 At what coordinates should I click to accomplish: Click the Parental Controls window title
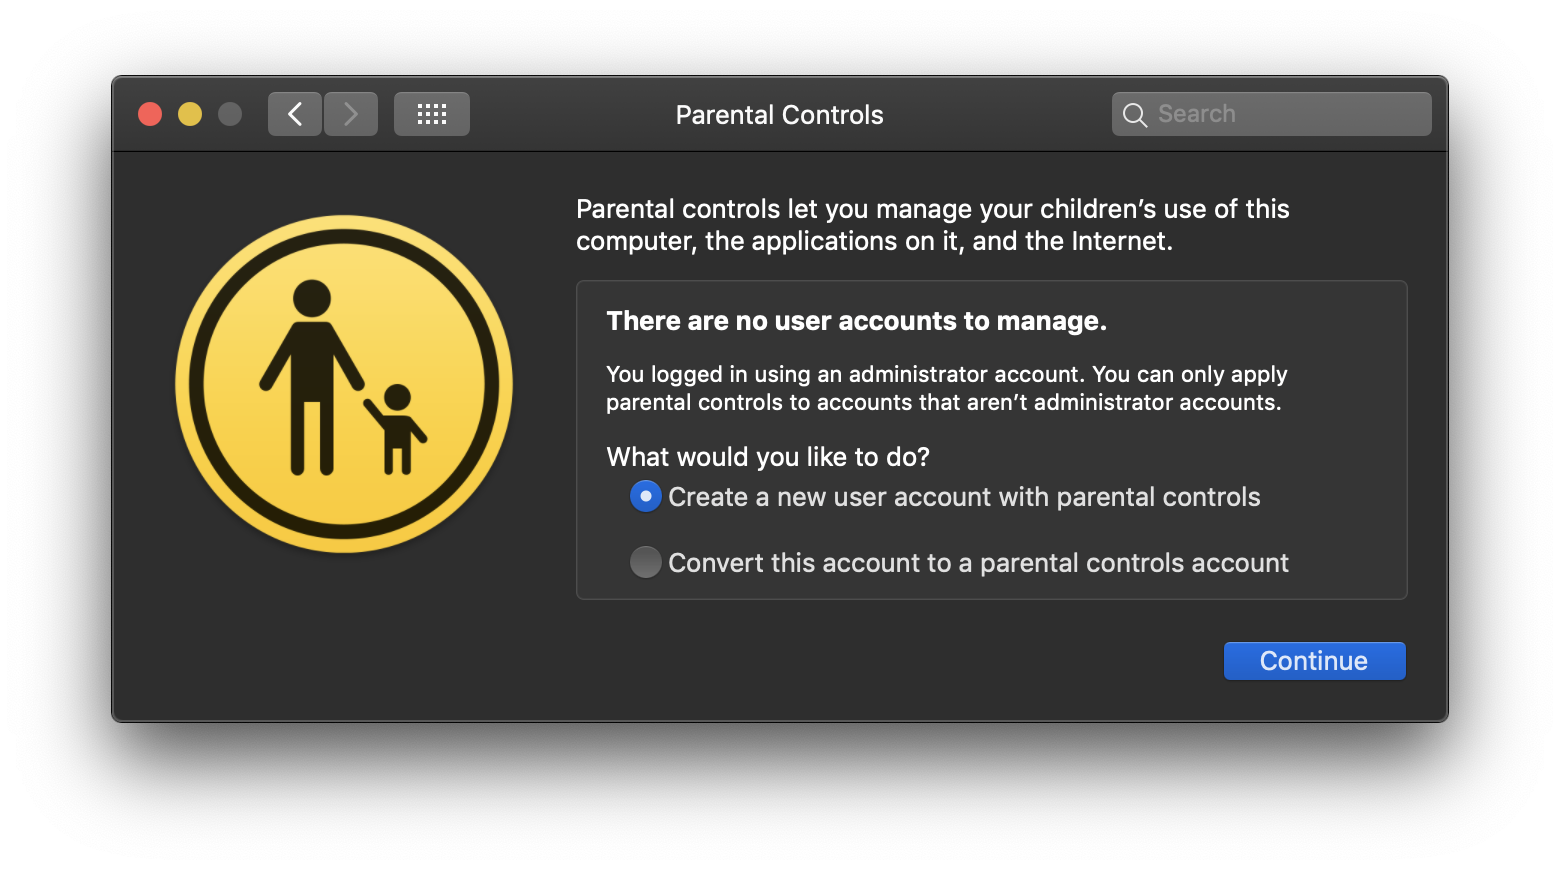coord(780,115)
